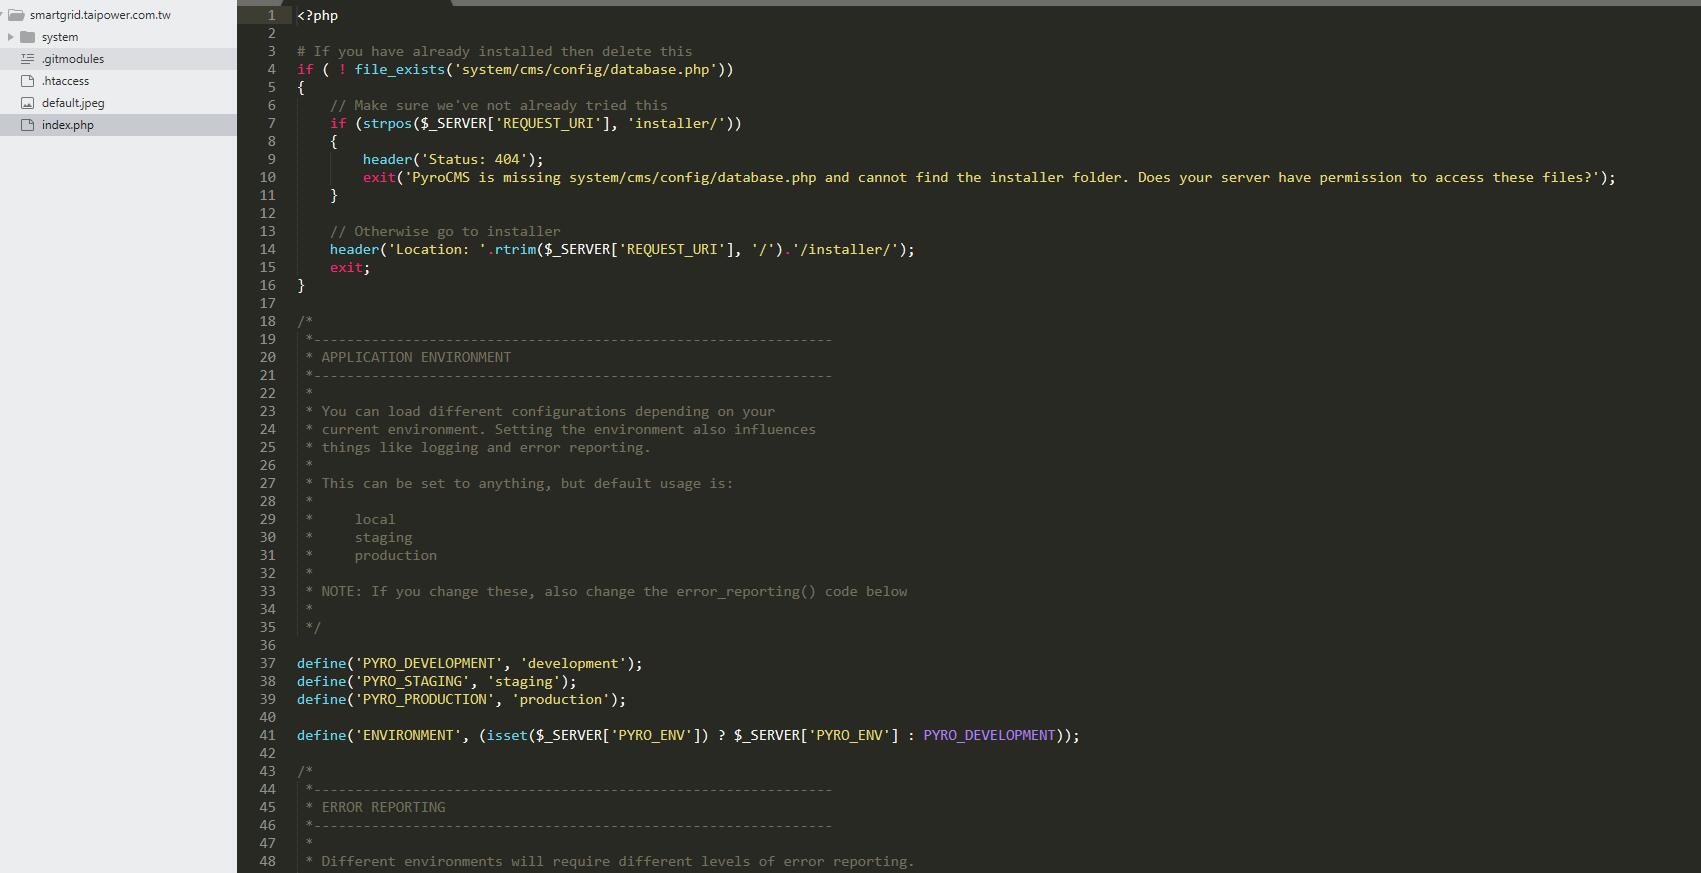Click the 'ERROR REPORTING' comment heading

coord(383,807)
